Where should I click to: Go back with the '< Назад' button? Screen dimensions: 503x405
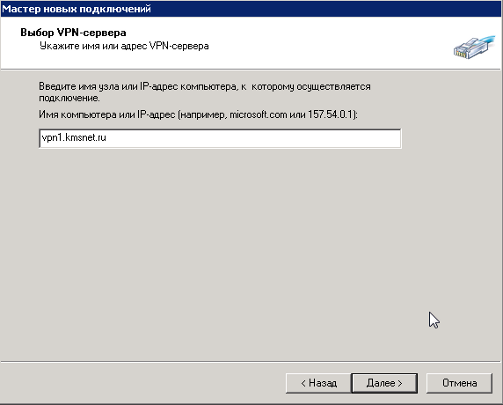coord(319,383)
